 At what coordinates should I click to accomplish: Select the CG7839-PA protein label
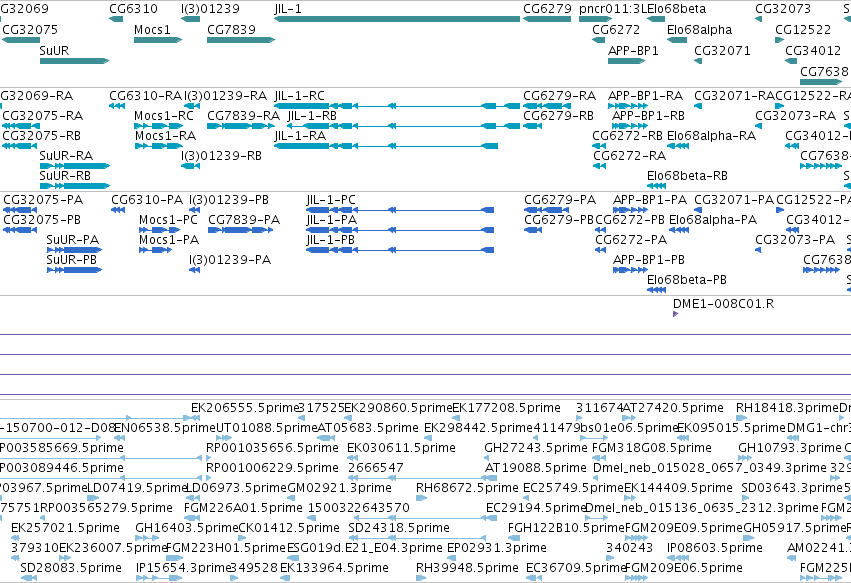(x=244, y=220)
